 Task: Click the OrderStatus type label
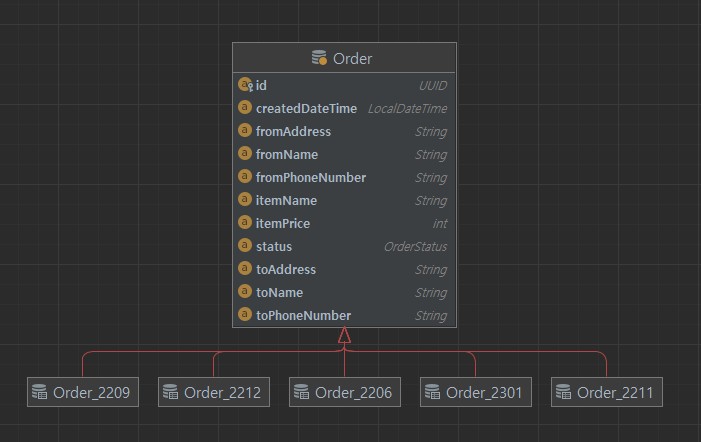point(415,246)
